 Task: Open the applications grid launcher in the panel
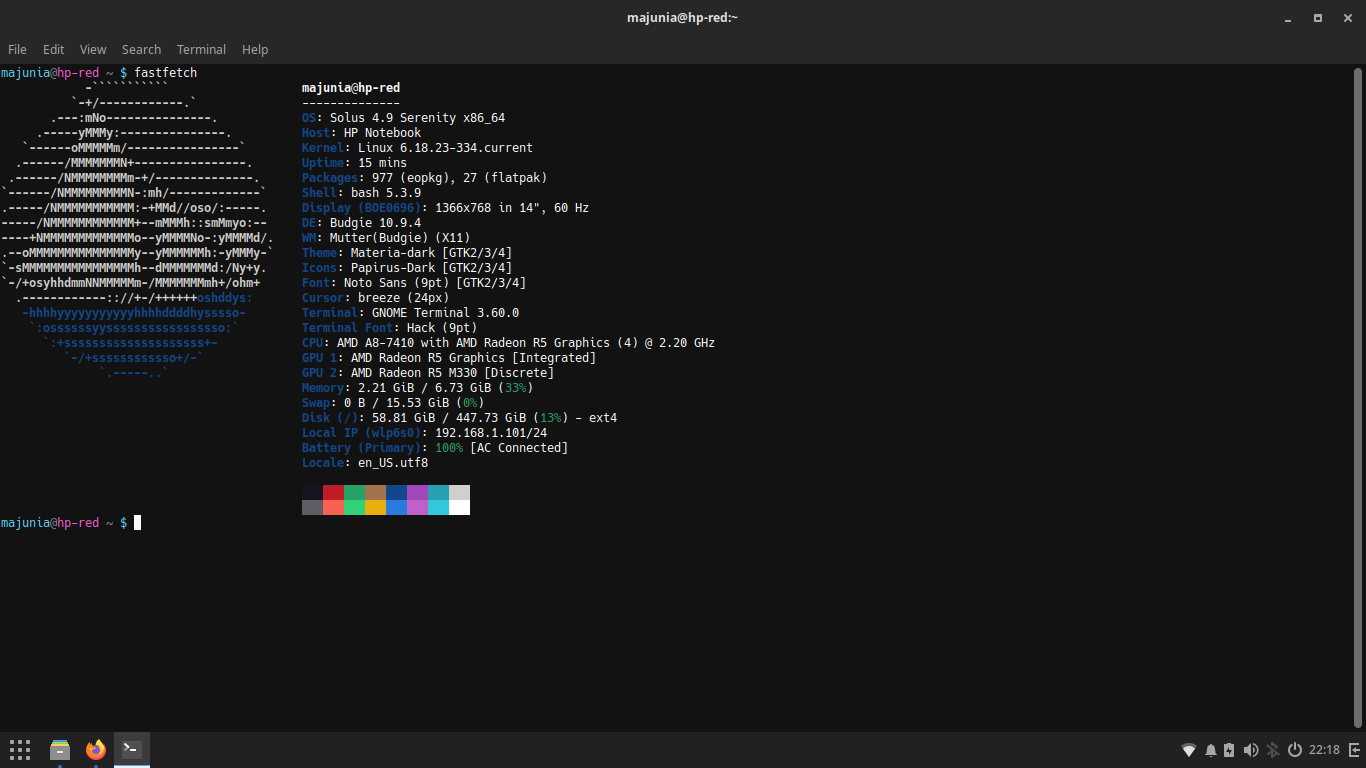[20, 749]
